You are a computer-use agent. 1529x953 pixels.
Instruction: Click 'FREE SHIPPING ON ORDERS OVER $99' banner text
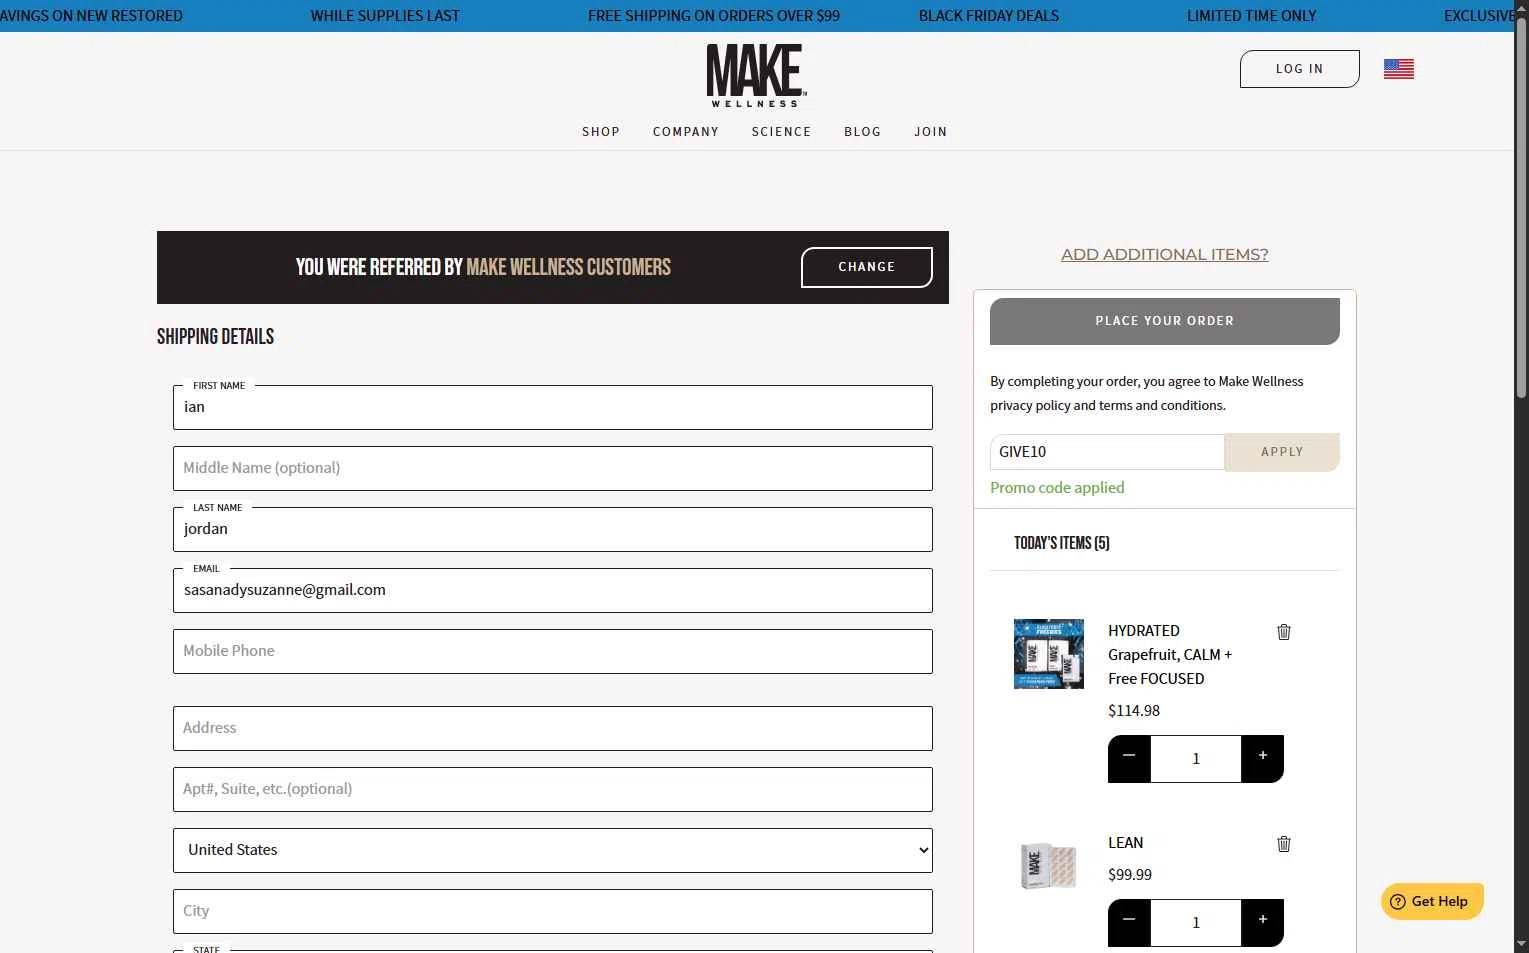click(714, 16)
